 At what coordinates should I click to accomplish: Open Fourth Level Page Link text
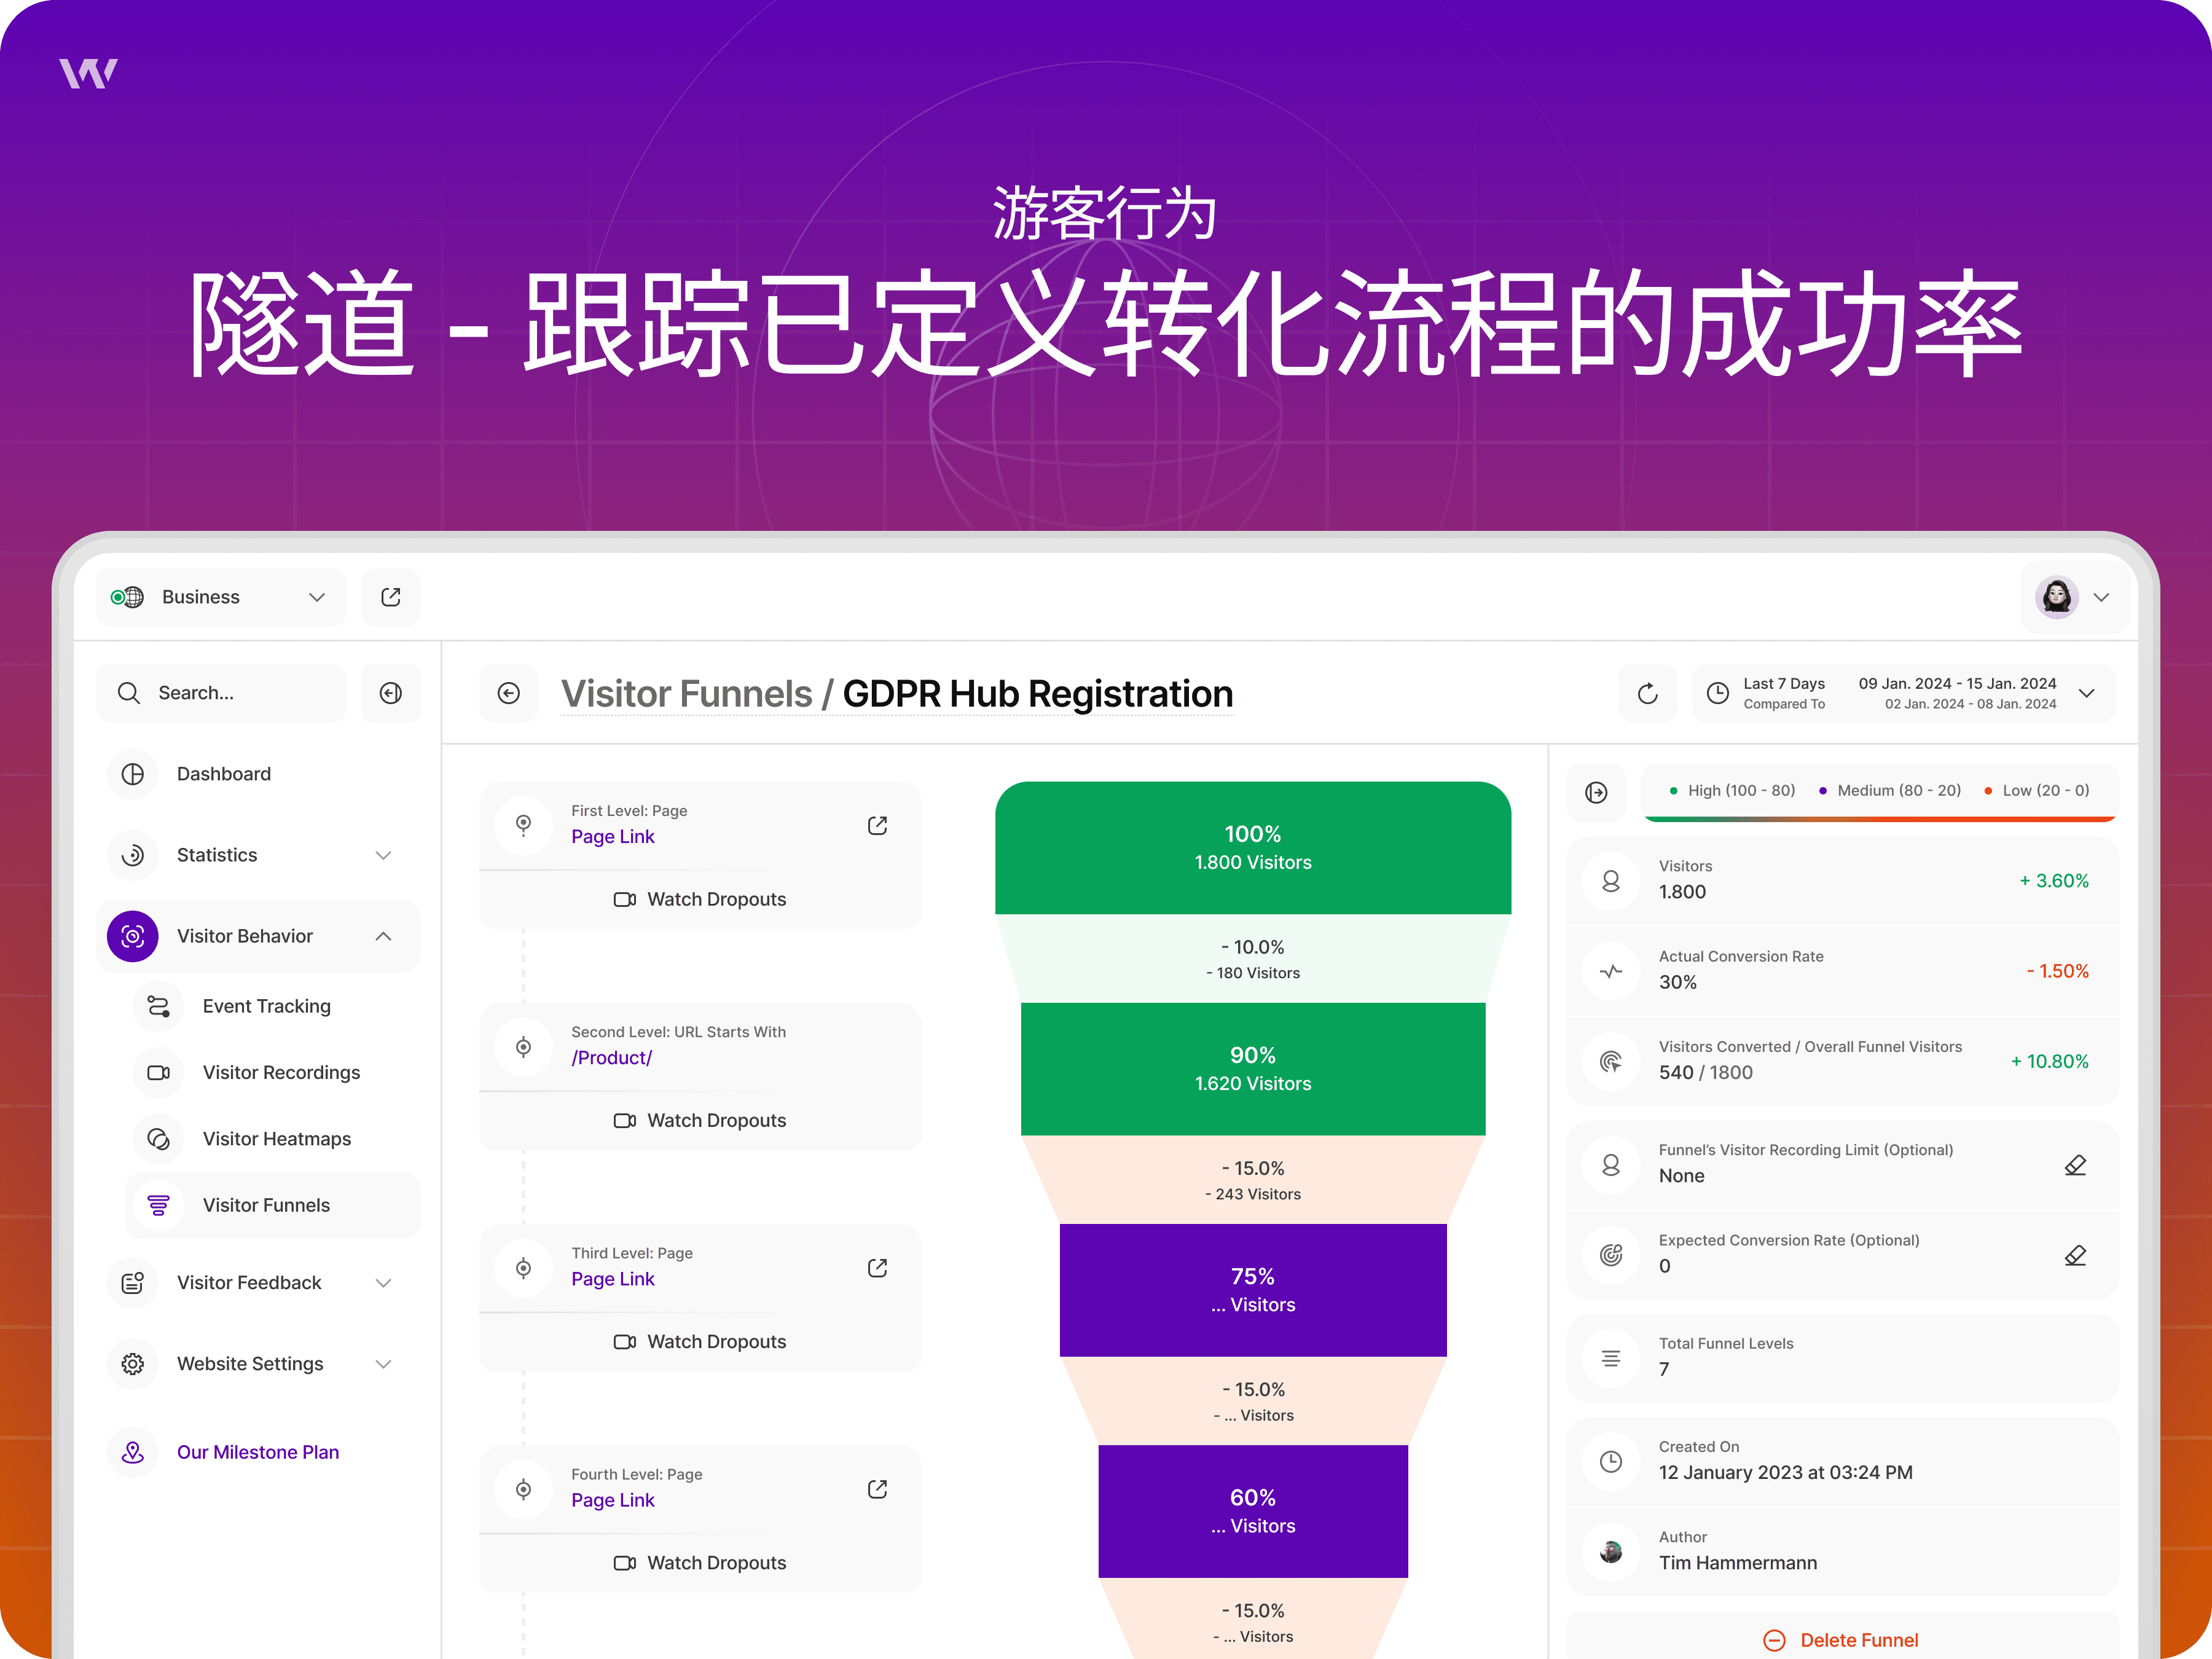[613, 1500]
